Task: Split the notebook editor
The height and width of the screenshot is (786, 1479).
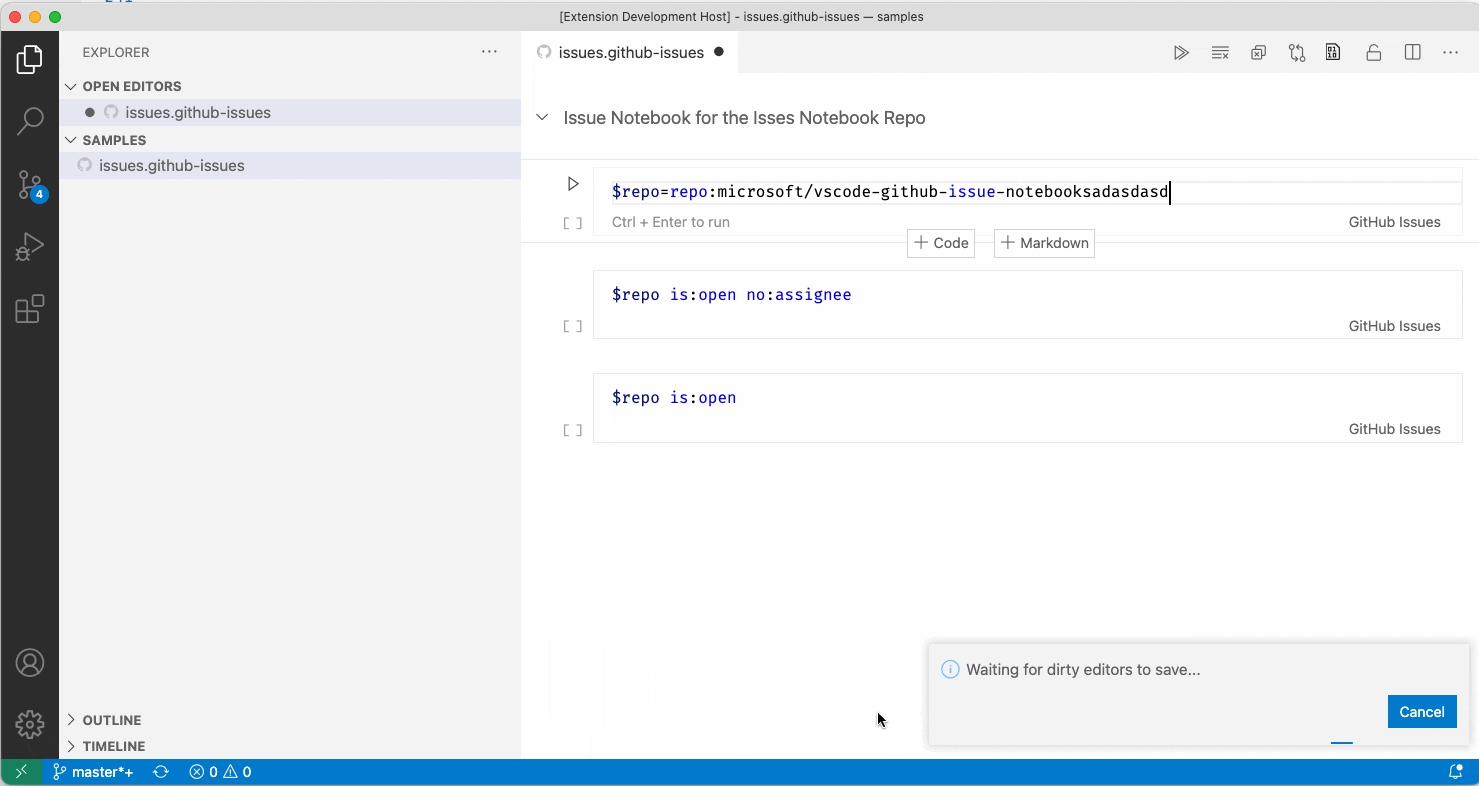Action: click(x=1412, y=52)
